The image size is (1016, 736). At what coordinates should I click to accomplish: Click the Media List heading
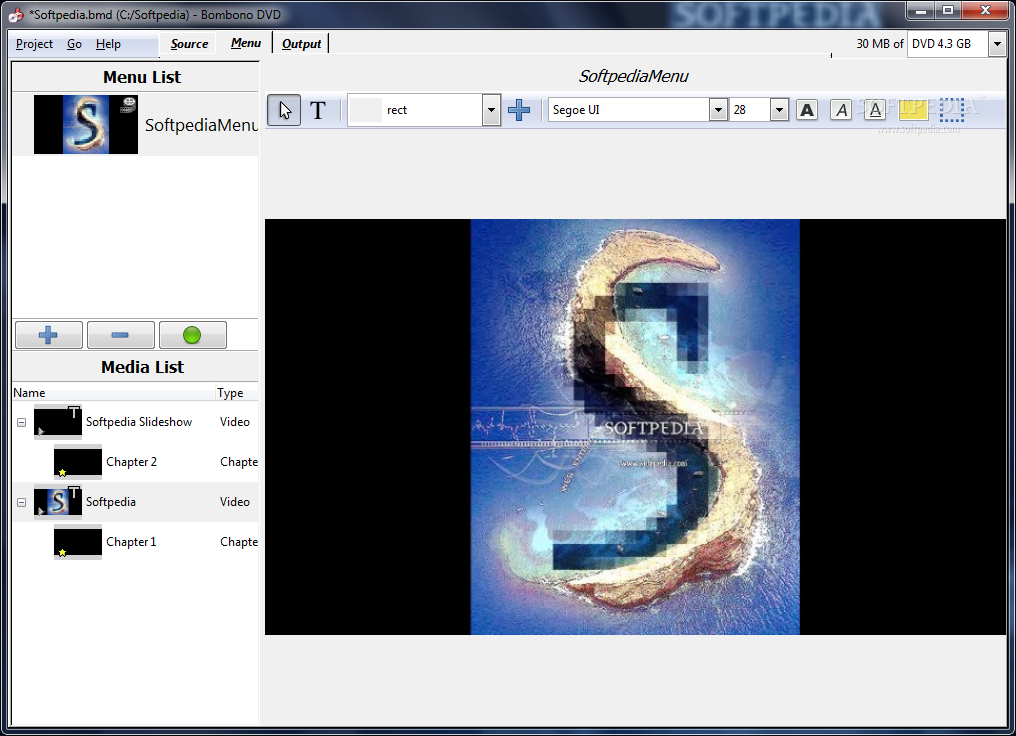click(x=143, y=367)
